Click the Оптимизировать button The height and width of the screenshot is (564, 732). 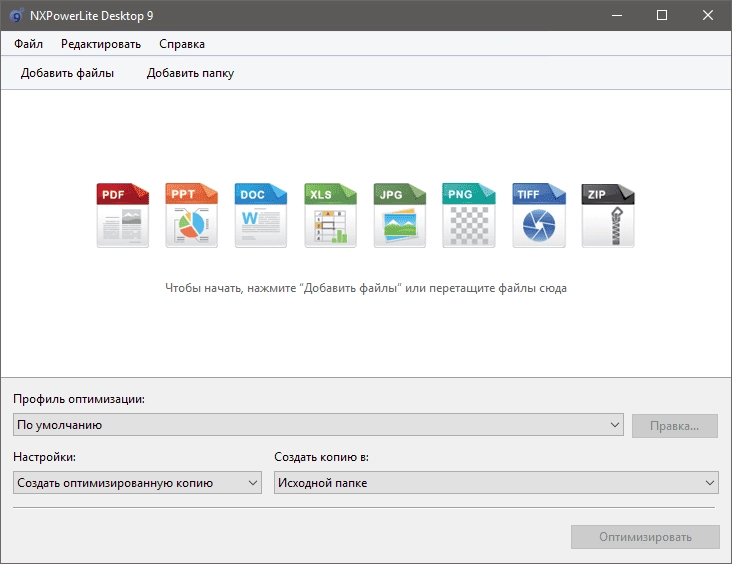pyautogui.click(x=645, y=537)
